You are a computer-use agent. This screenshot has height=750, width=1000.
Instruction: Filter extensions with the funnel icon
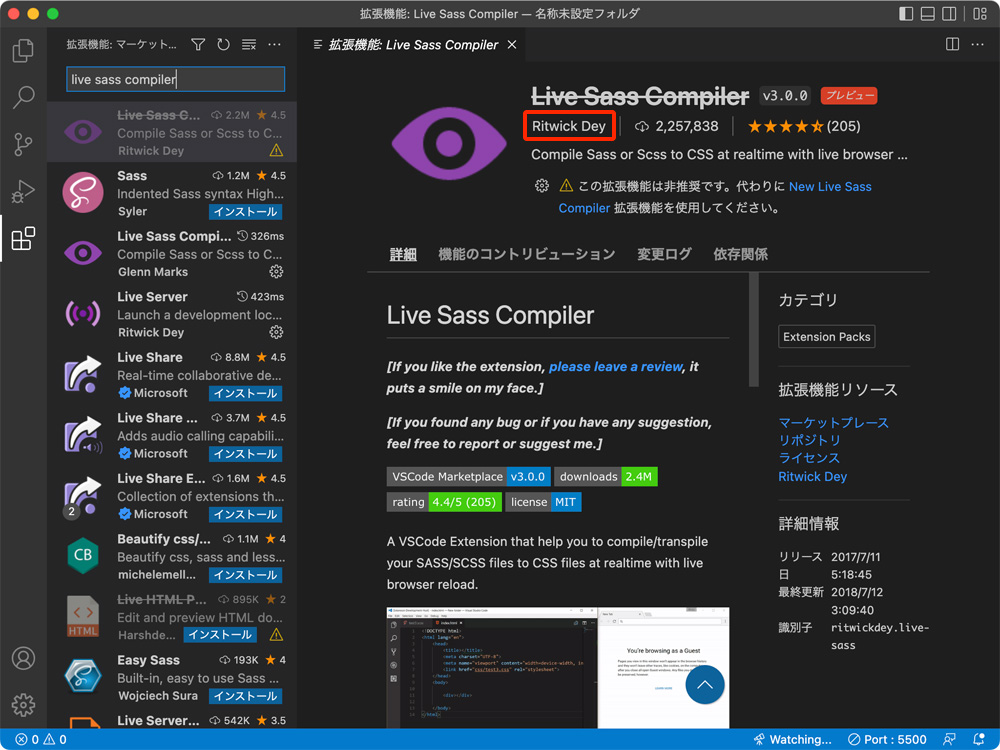[198, 45]
